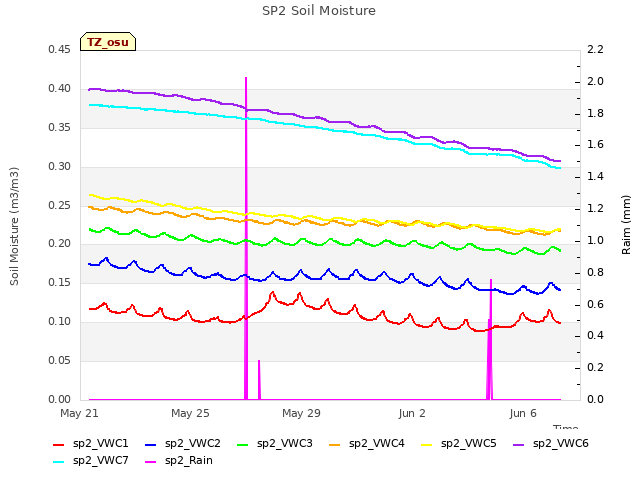The height and width of the screenshot is (480, 640).
Task: Click the Raim (mm) axis label
Action: [x=626, y=225]
